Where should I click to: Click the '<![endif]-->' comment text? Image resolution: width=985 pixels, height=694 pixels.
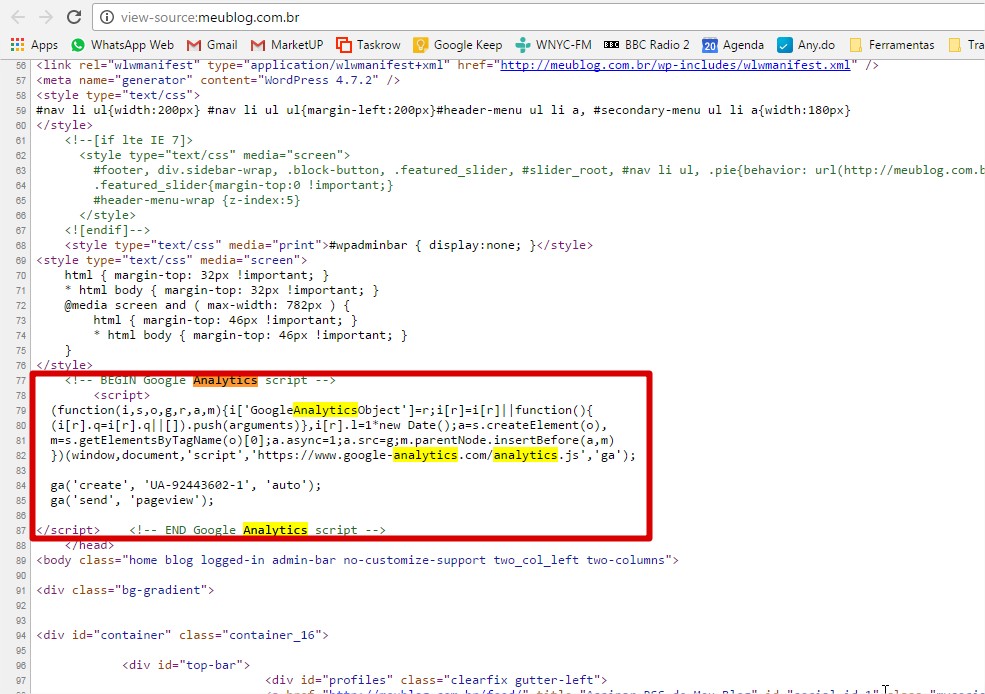[x=107, y=230]
